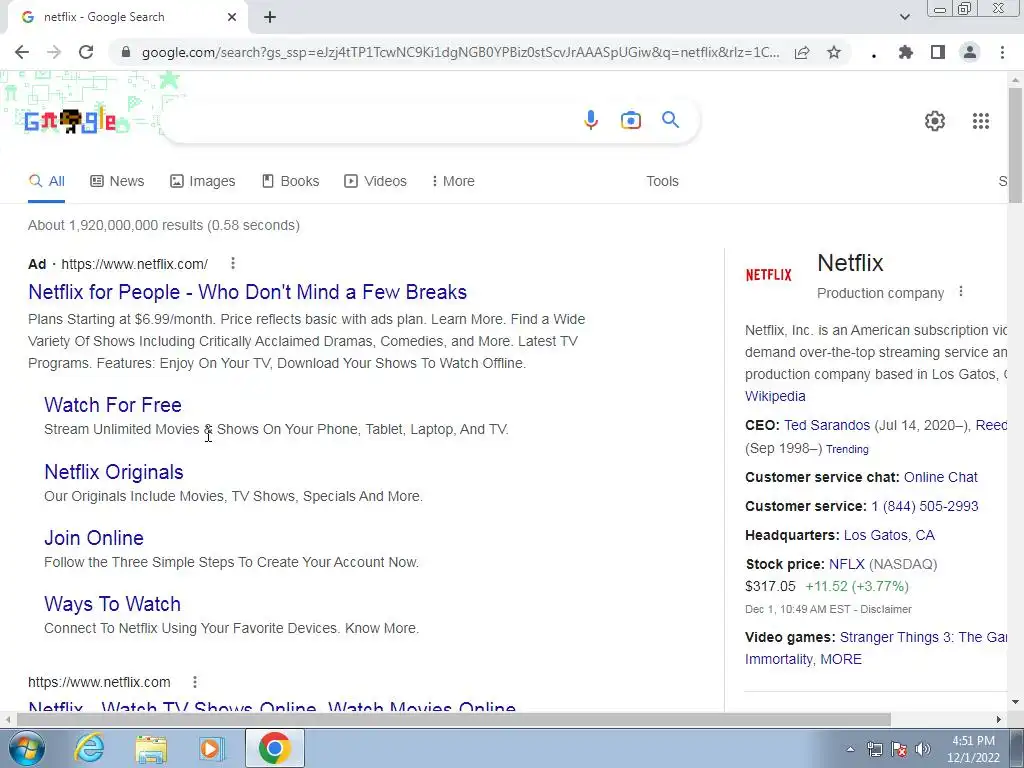Switch to the Images tab
1024x768 pixels.
pyautogui.click(x=202, y=182)
